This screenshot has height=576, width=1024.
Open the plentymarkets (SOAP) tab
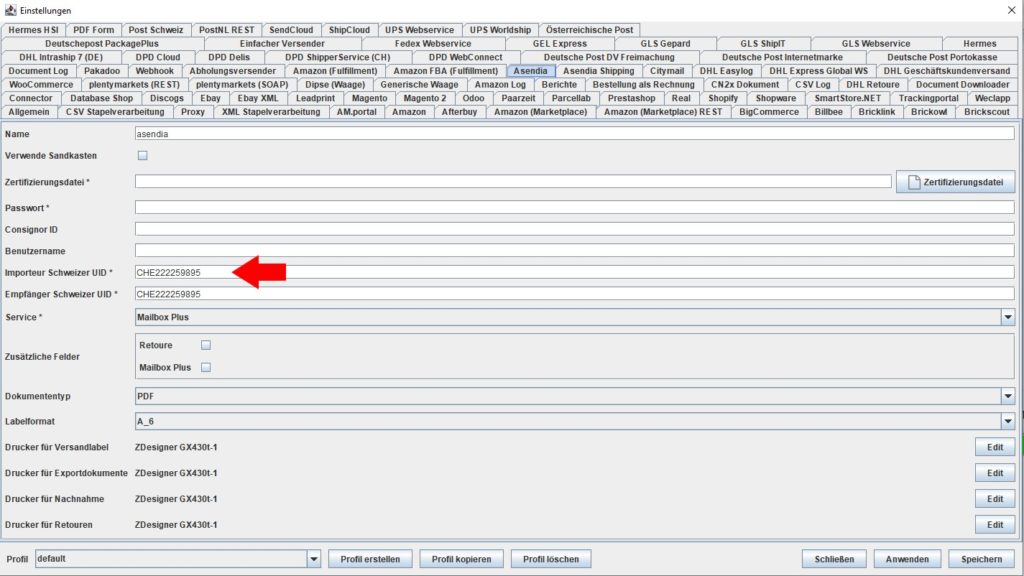242,84
